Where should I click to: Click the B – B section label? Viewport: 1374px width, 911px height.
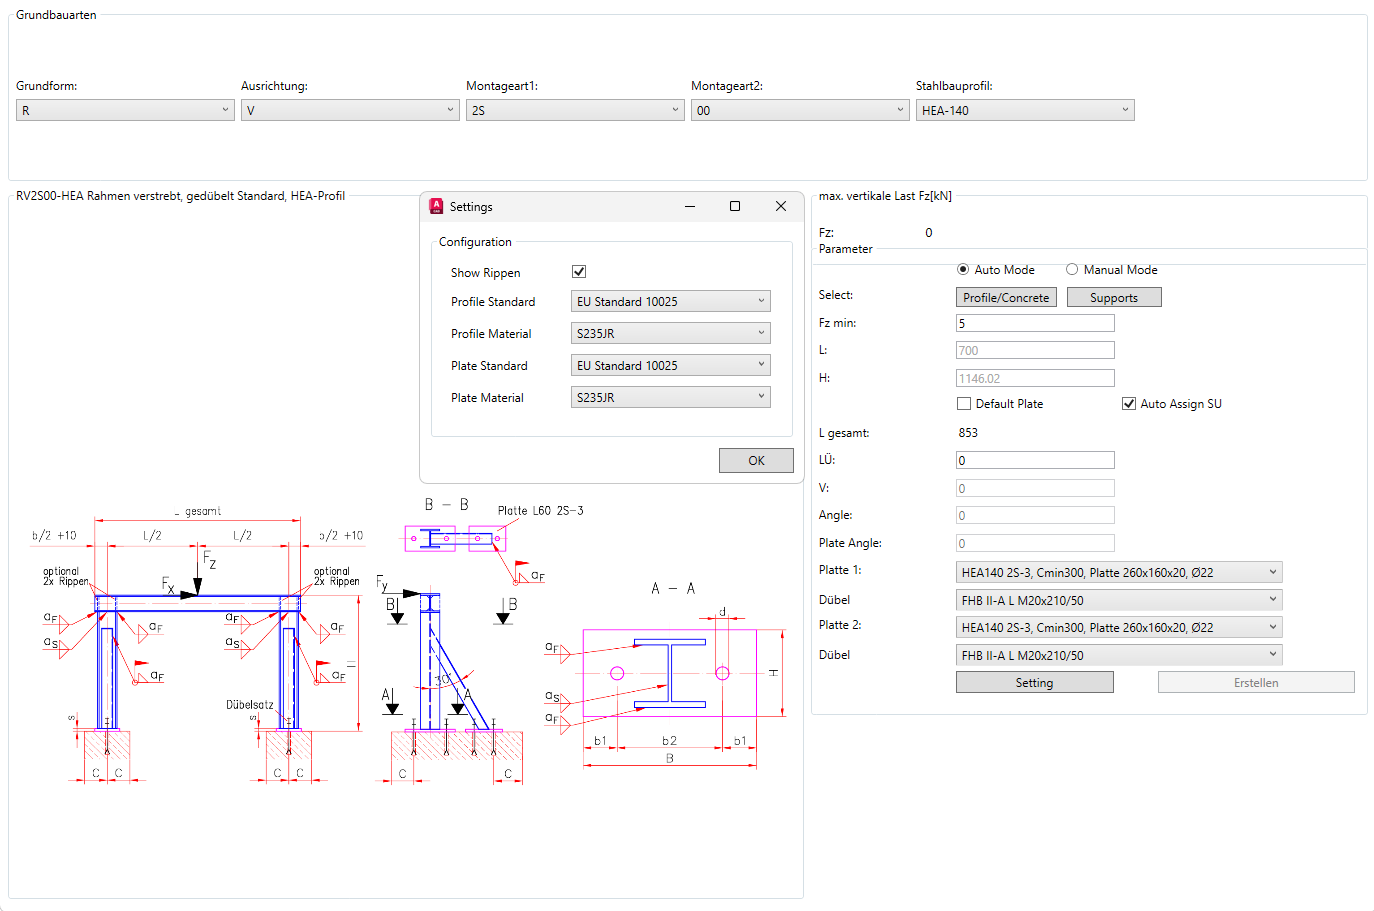click(x=446, y=505)
